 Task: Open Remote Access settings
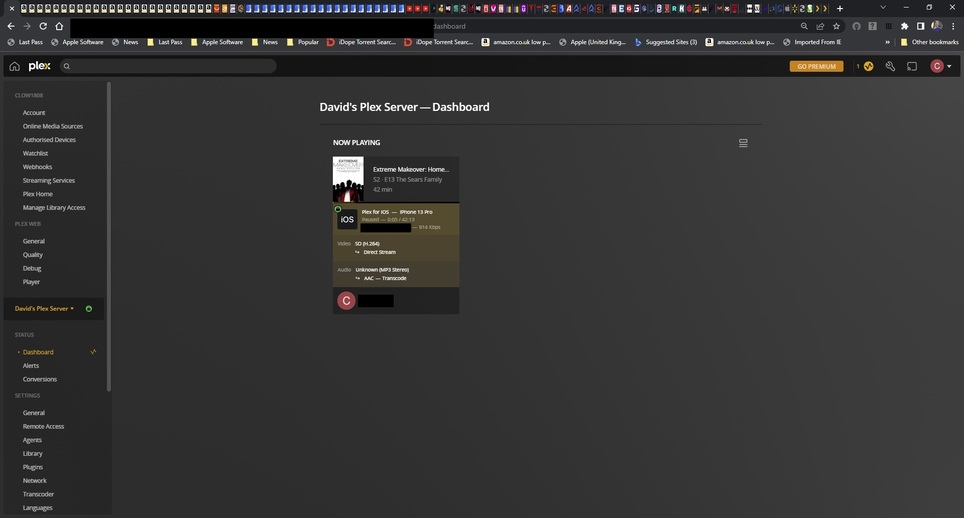[x=43, y=426]
